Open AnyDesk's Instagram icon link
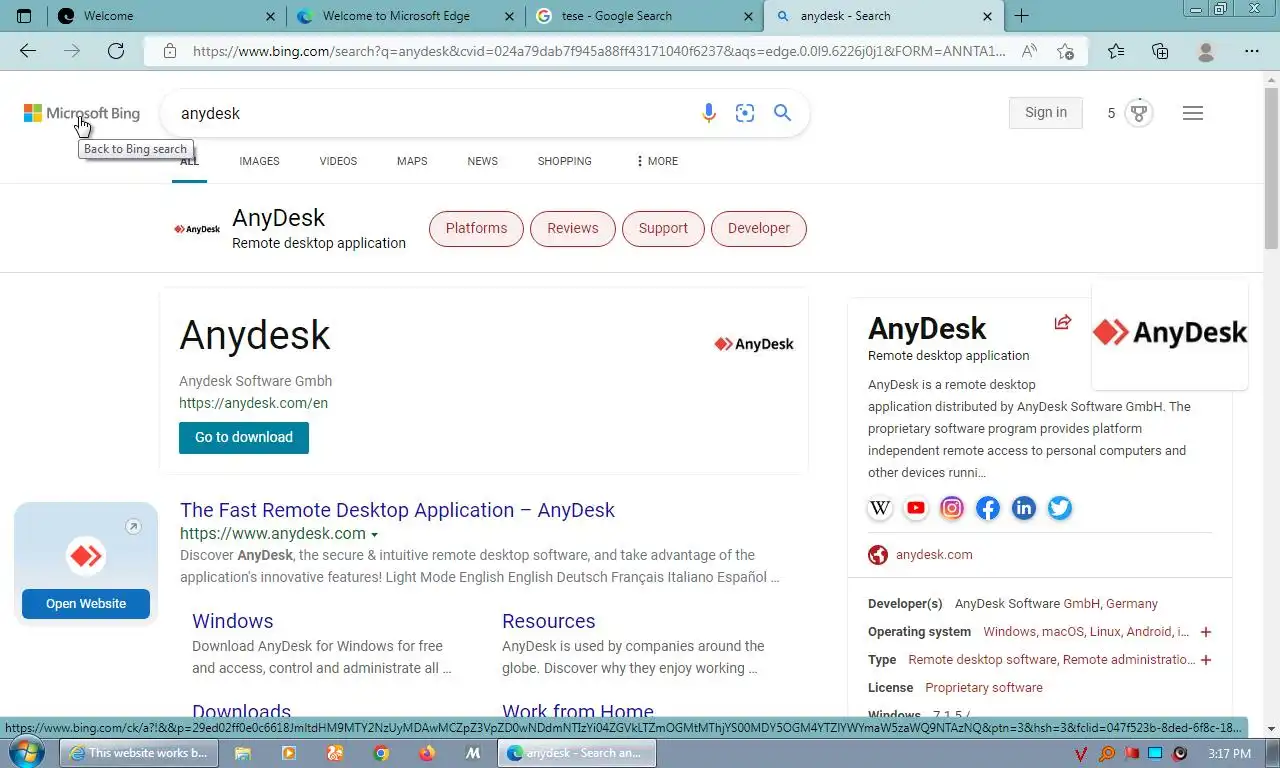This screenshot has height=768, width=1280. pos(952,508)
